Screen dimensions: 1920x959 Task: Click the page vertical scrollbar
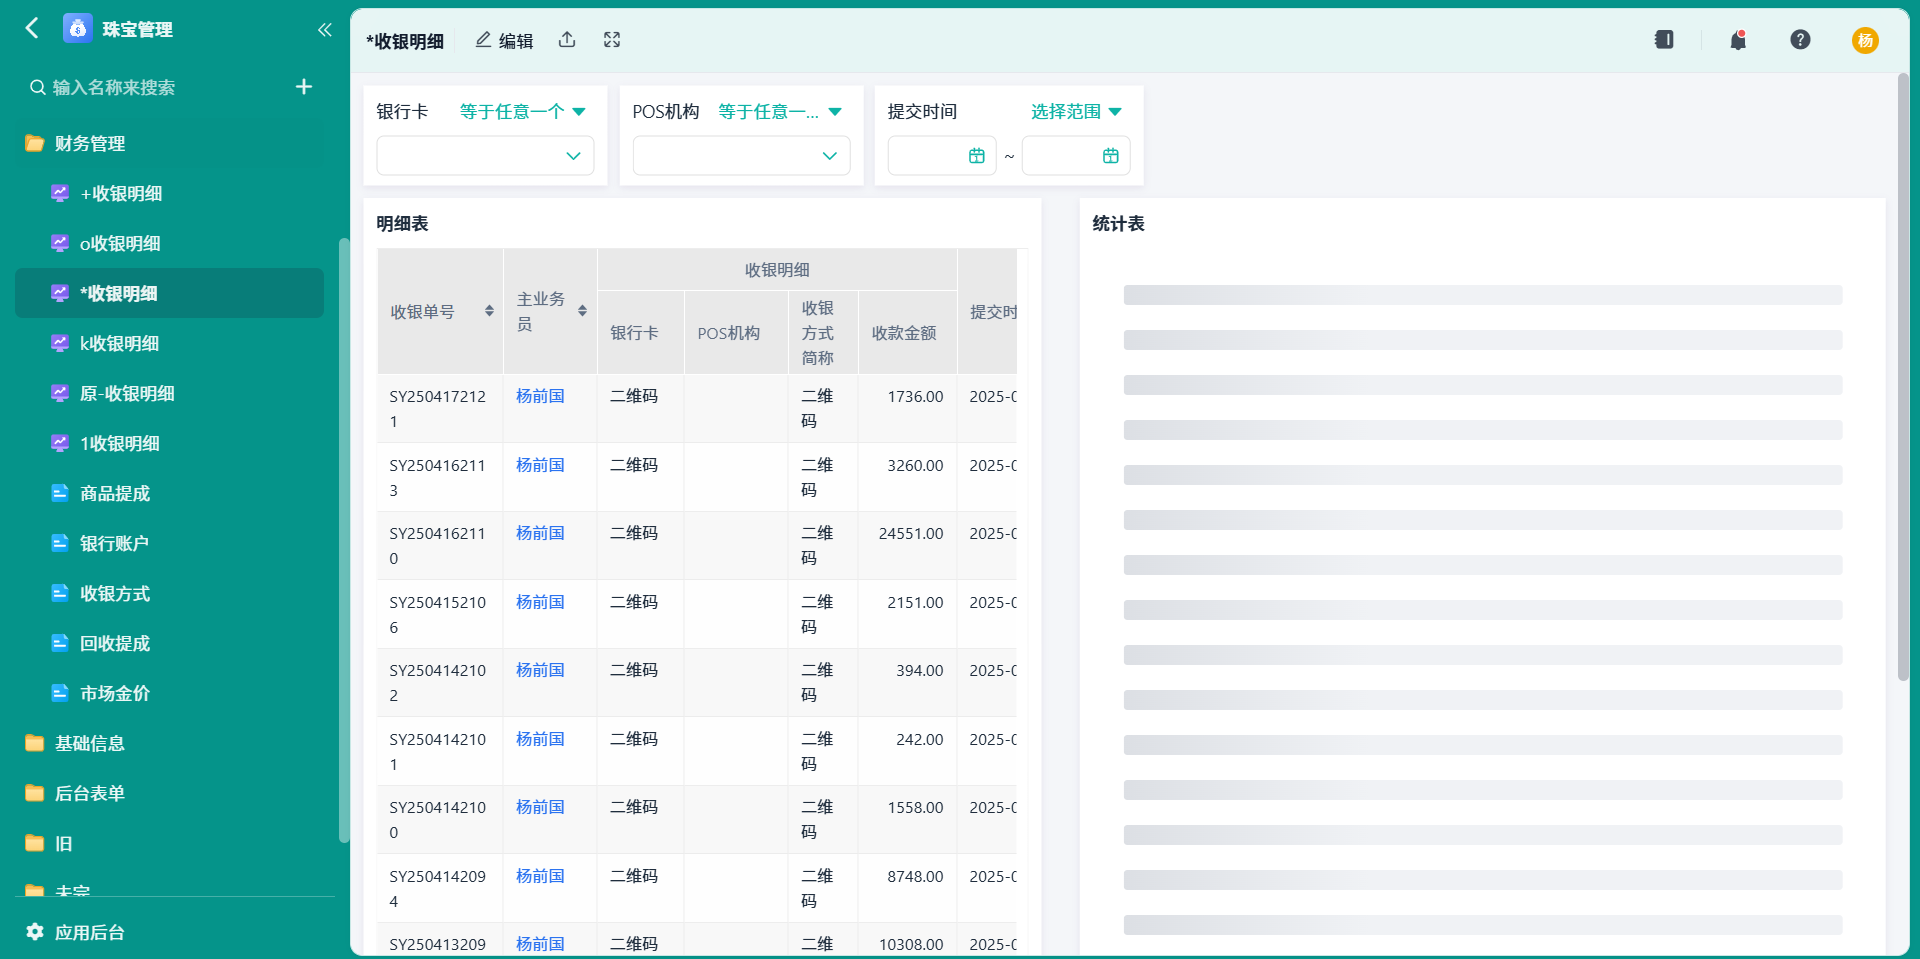tap(1903, 377)
